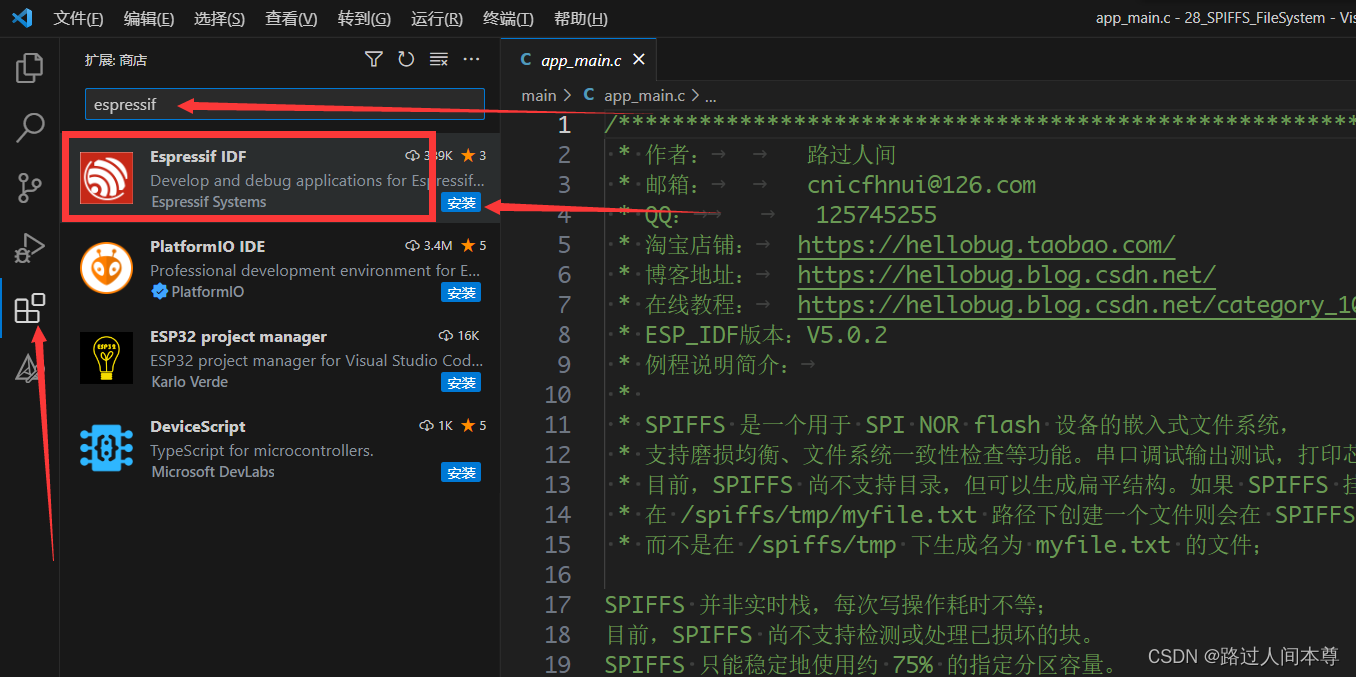The width and height of the screenshot is (1356, 677).
Task: Click the Espressif IDF extension logo
Action: click(106, 177)
